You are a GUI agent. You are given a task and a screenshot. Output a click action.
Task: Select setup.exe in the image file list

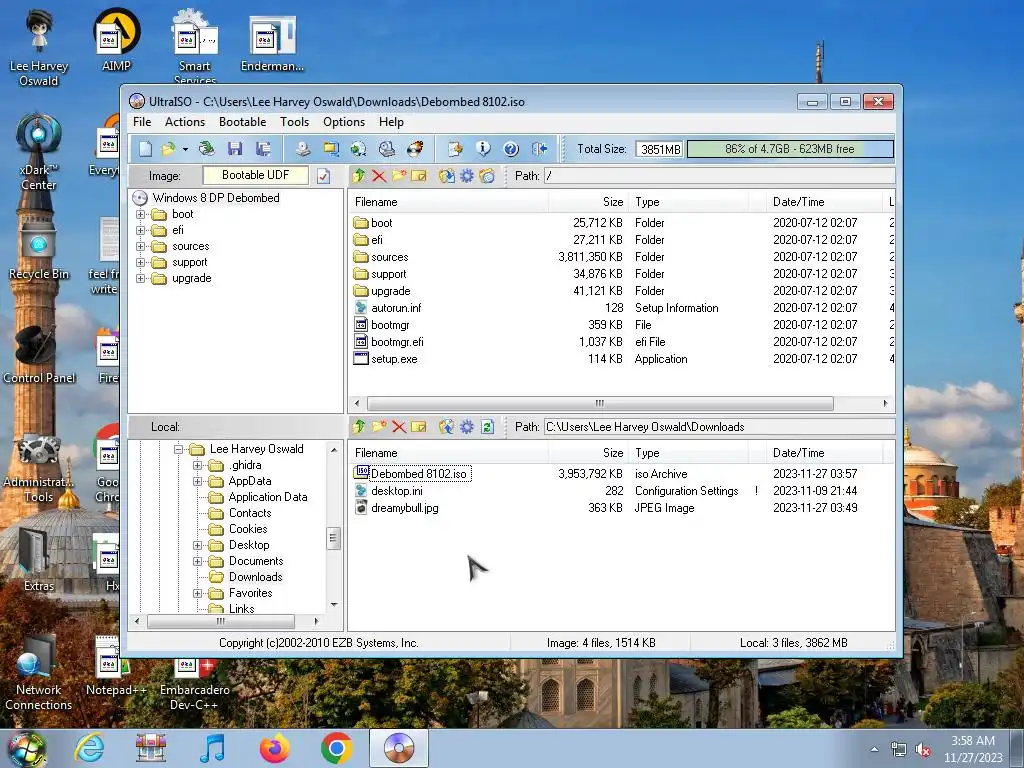click(x=394, y=359)
